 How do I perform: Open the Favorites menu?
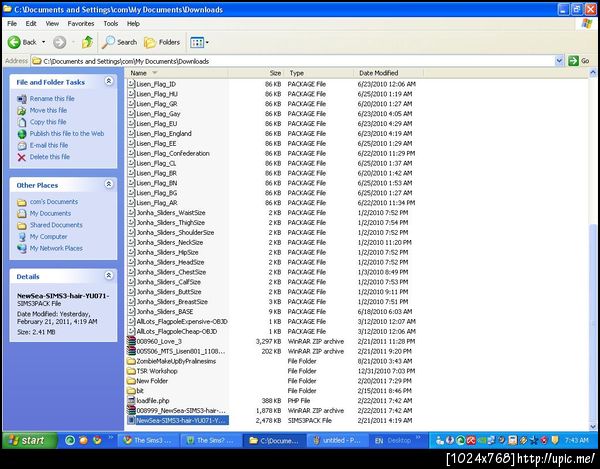(x=81, y=23)
